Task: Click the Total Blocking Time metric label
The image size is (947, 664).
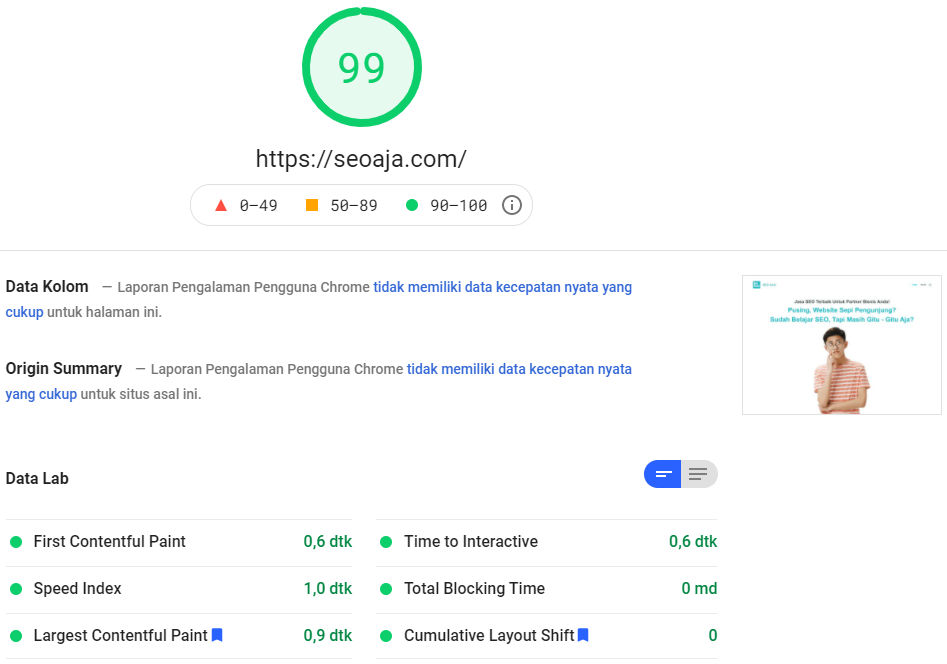Action: (474, 588)
